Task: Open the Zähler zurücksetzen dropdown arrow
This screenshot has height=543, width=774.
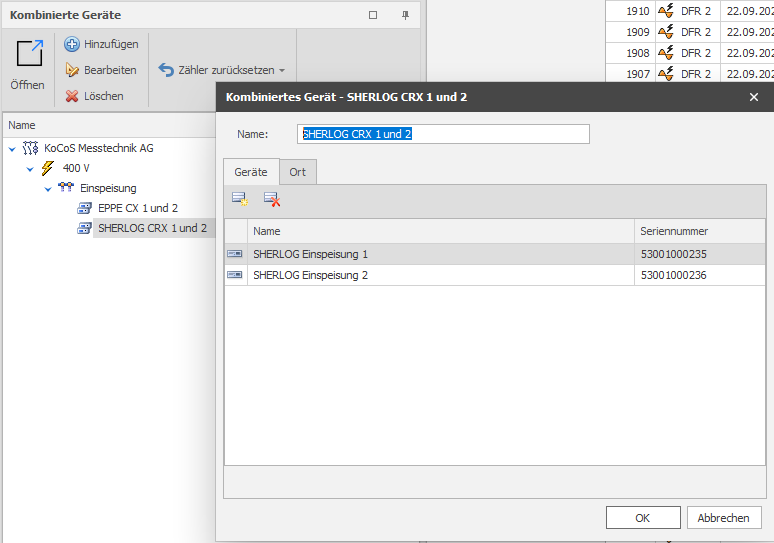Action: tap(282, 71)
